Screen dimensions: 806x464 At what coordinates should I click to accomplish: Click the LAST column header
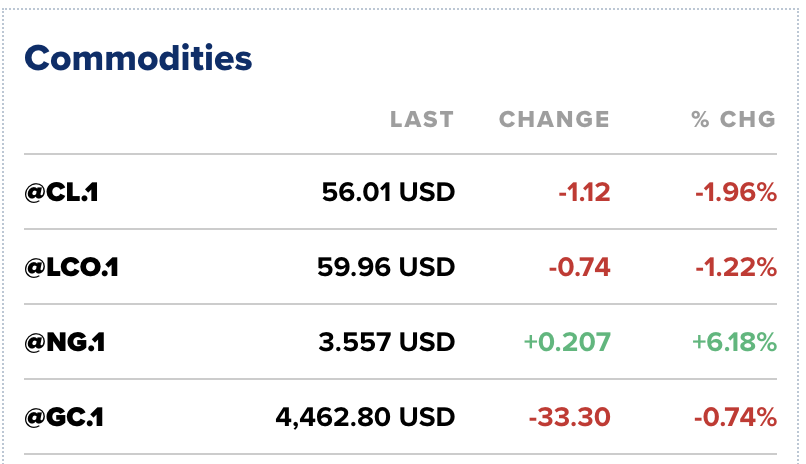point(421,120)
